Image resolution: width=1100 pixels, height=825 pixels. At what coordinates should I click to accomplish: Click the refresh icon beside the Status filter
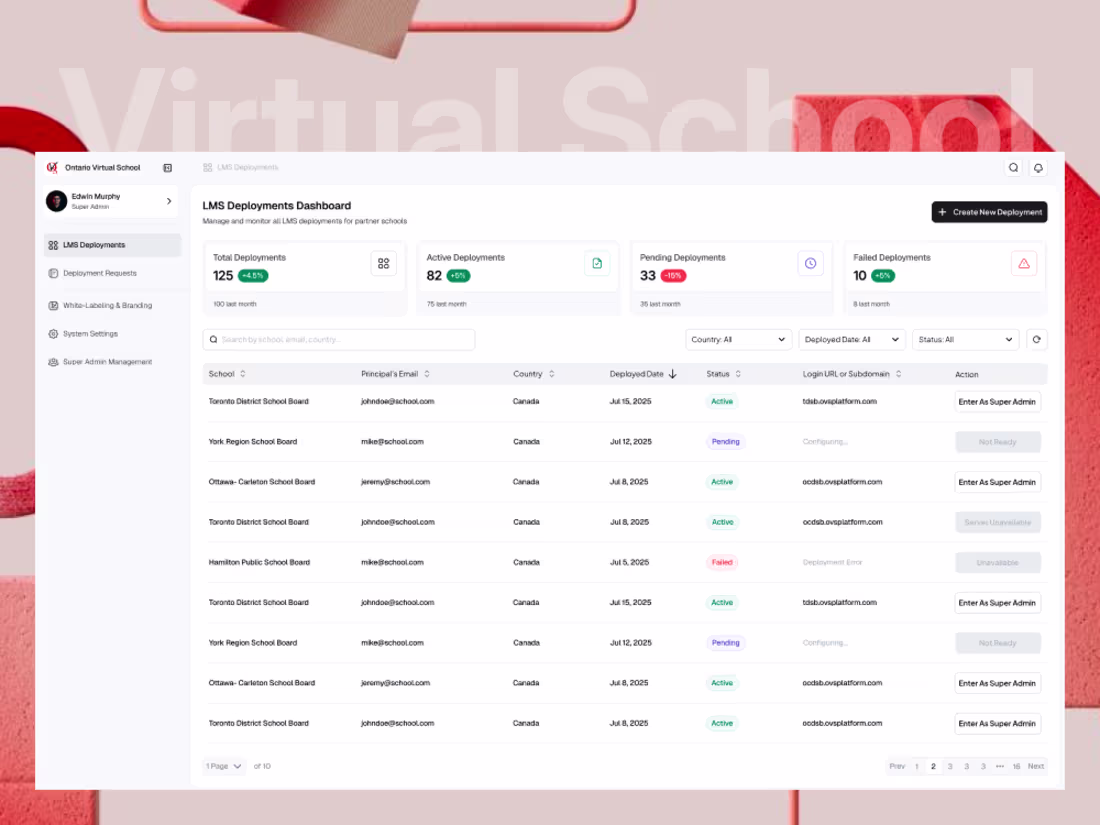(1037, 339)
